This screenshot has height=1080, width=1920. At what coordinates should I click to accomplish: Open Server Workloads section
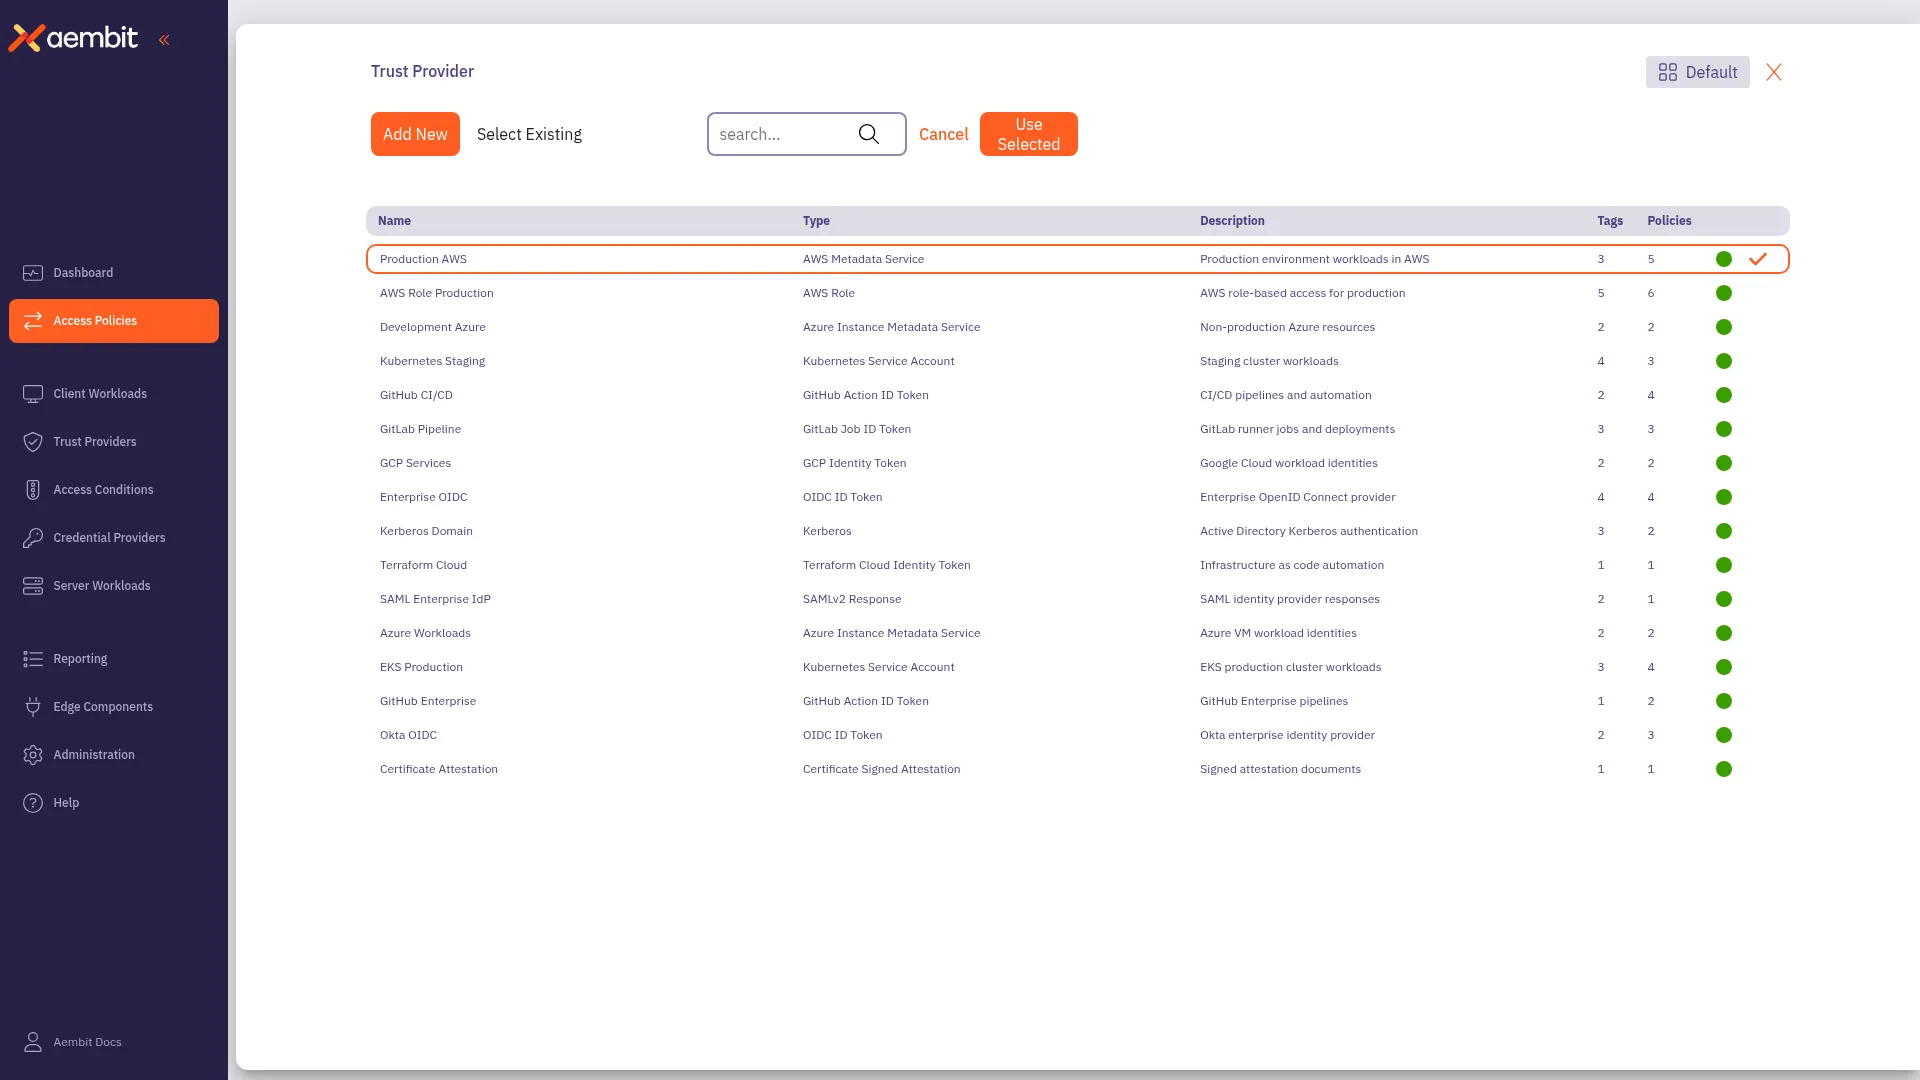click(114, 586)
